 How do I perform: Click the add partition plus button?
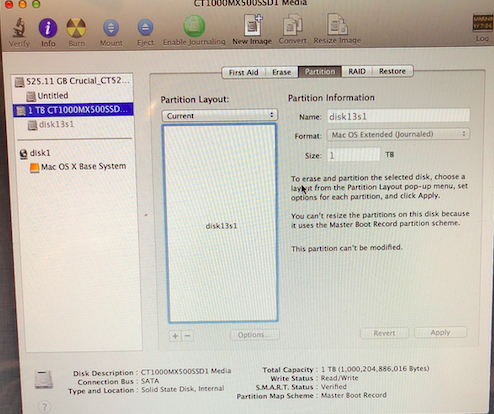point(175,336)
